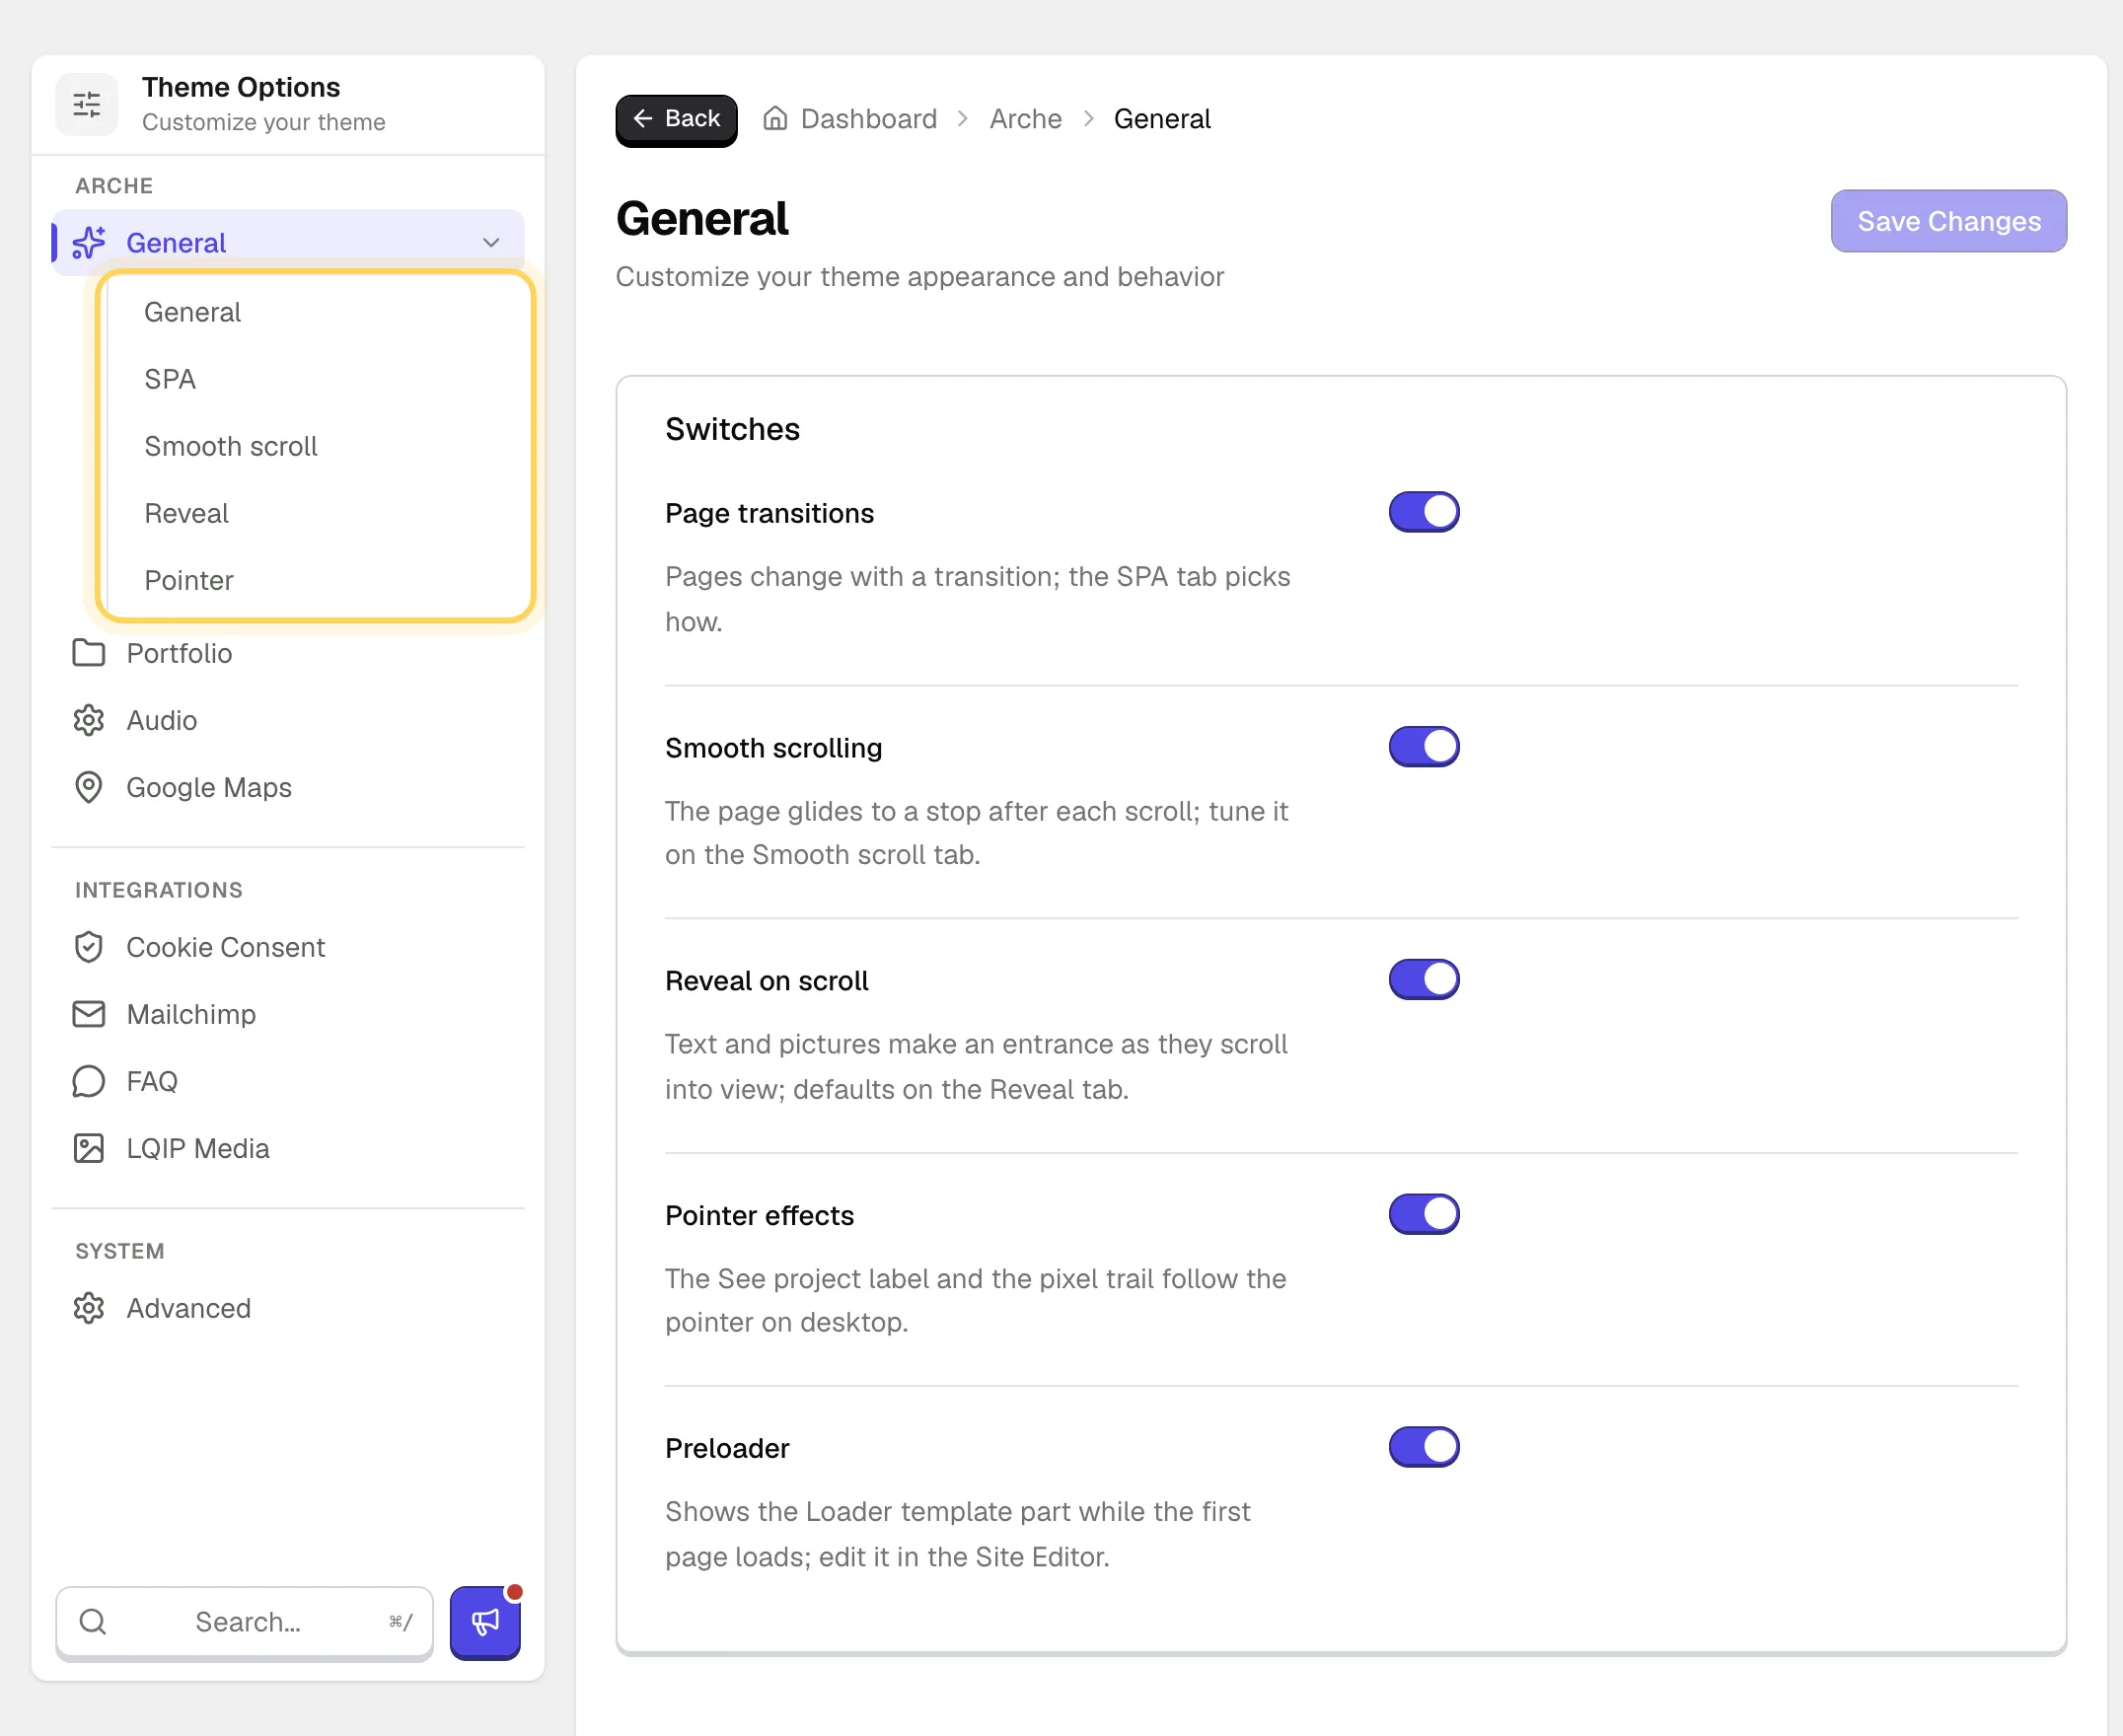Screen dimensions: 2123x1736
Task: Click the Theme Options sliders icon
Action: 87,104
